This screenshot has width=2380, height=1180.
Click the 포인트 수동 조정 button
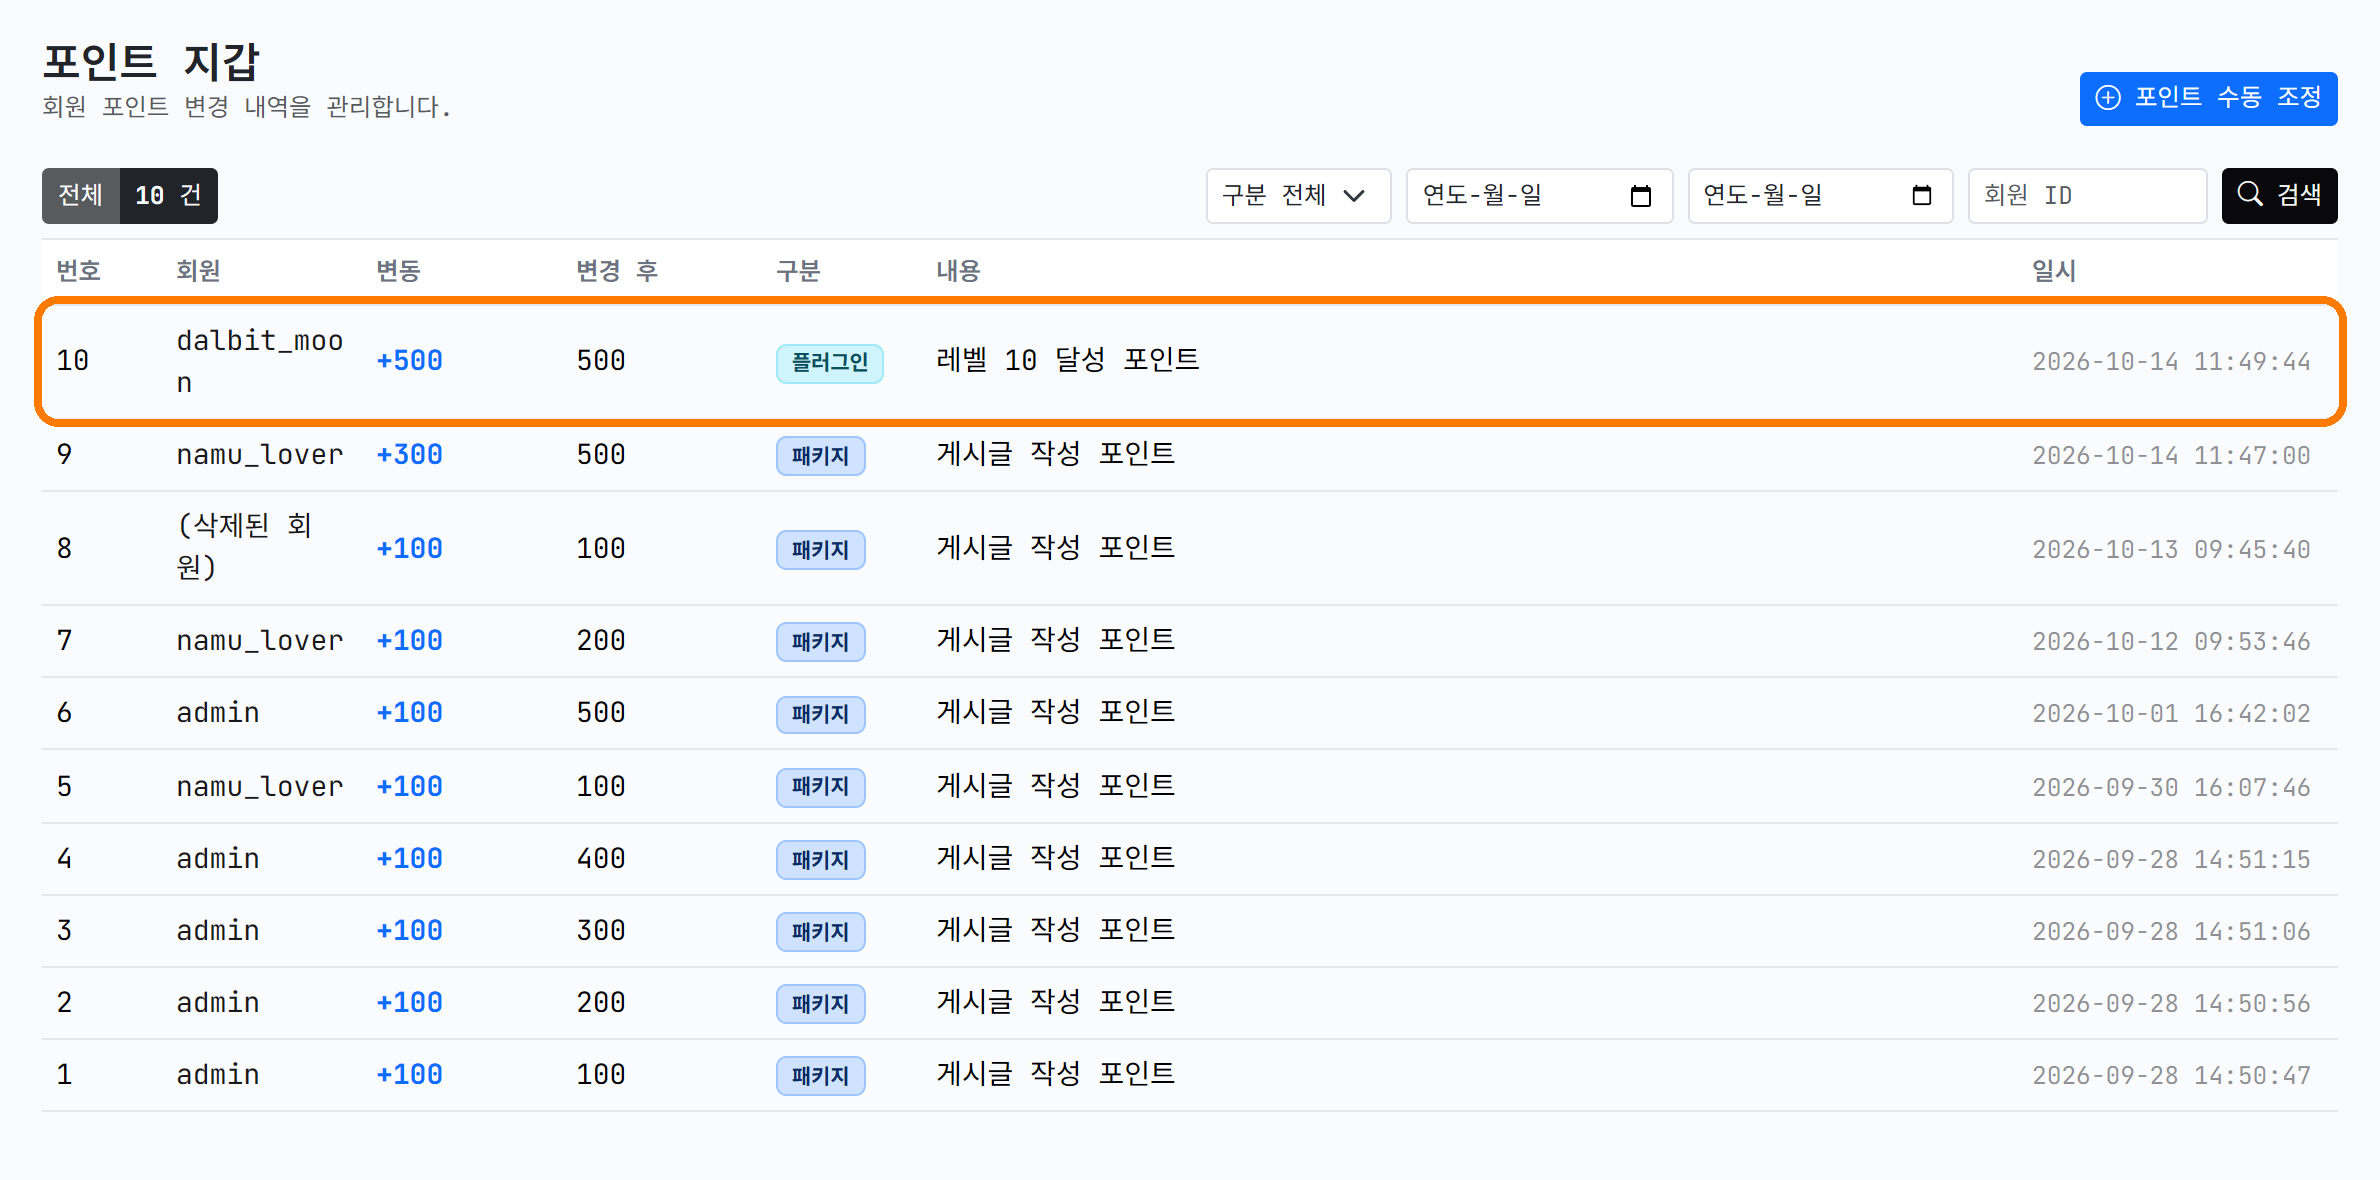[2208, 98]
